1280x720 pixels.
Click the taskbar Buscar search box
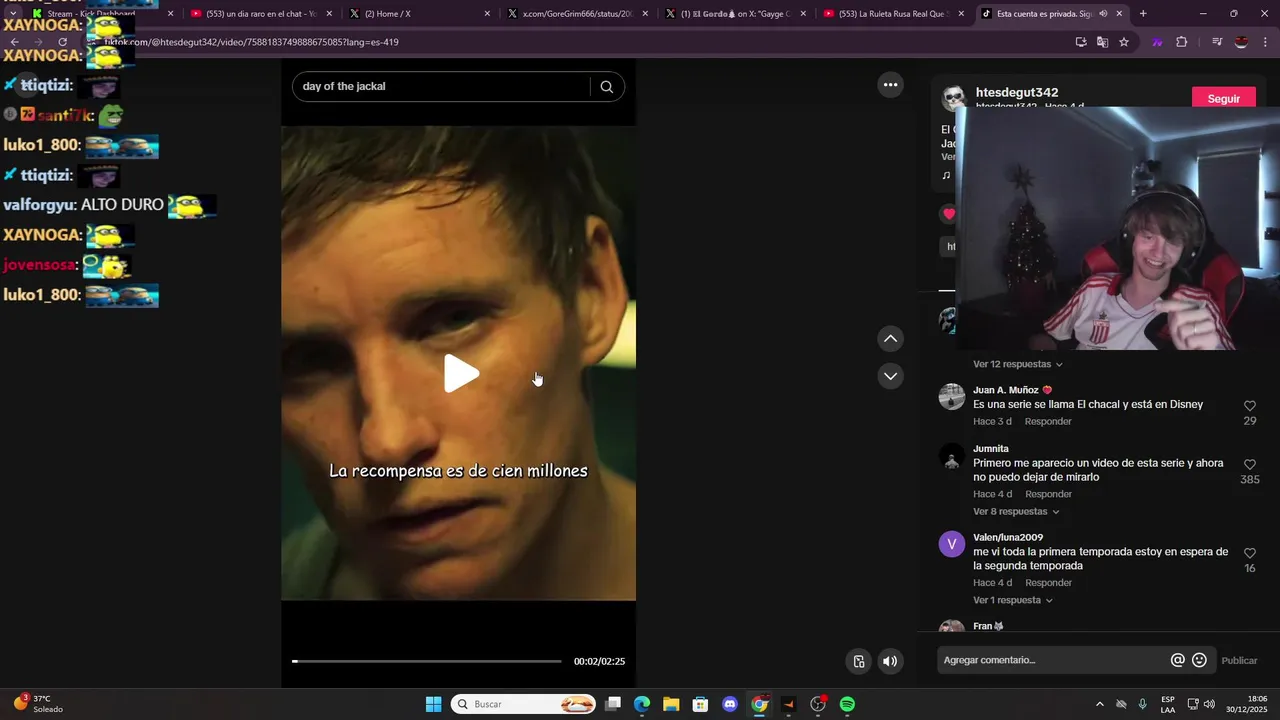(523, 704)
